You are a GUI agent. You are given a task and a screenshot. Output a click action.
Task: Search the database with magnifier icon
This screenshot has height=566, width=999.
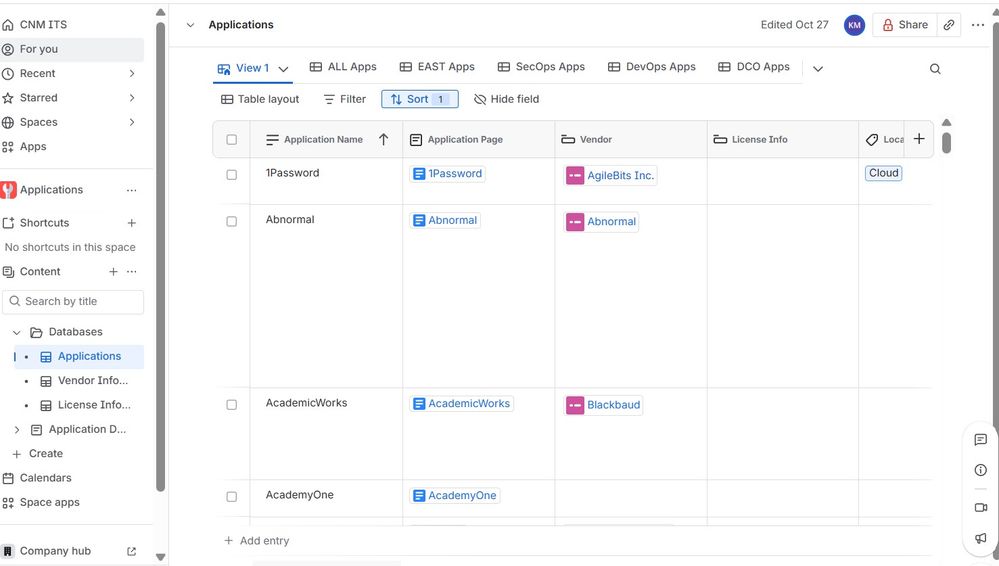pos(935,69)
